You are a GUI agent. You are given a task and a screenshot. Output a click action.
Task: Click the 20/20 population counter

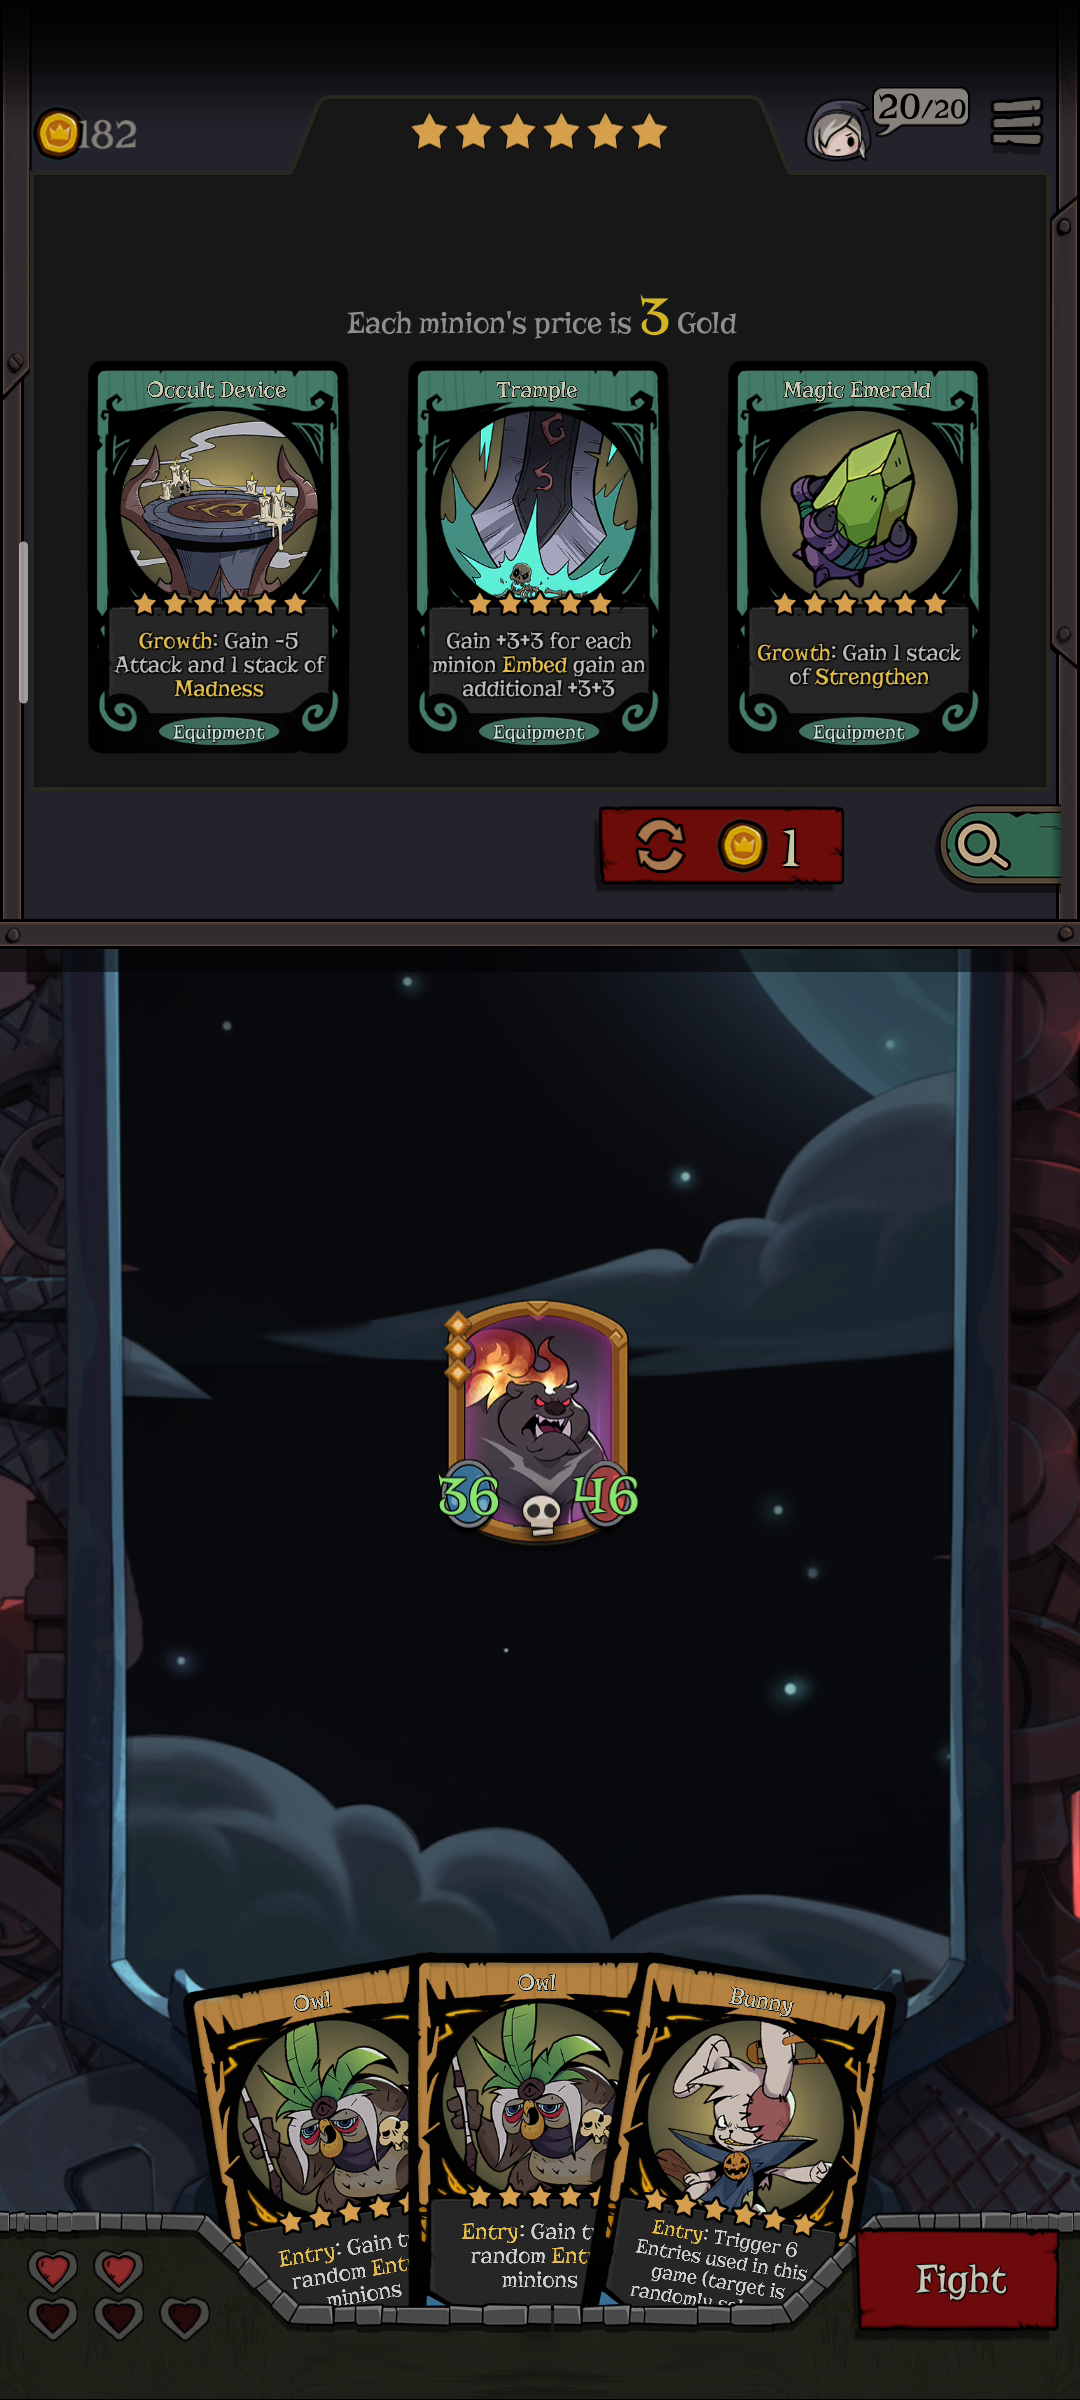click(921, 107)
